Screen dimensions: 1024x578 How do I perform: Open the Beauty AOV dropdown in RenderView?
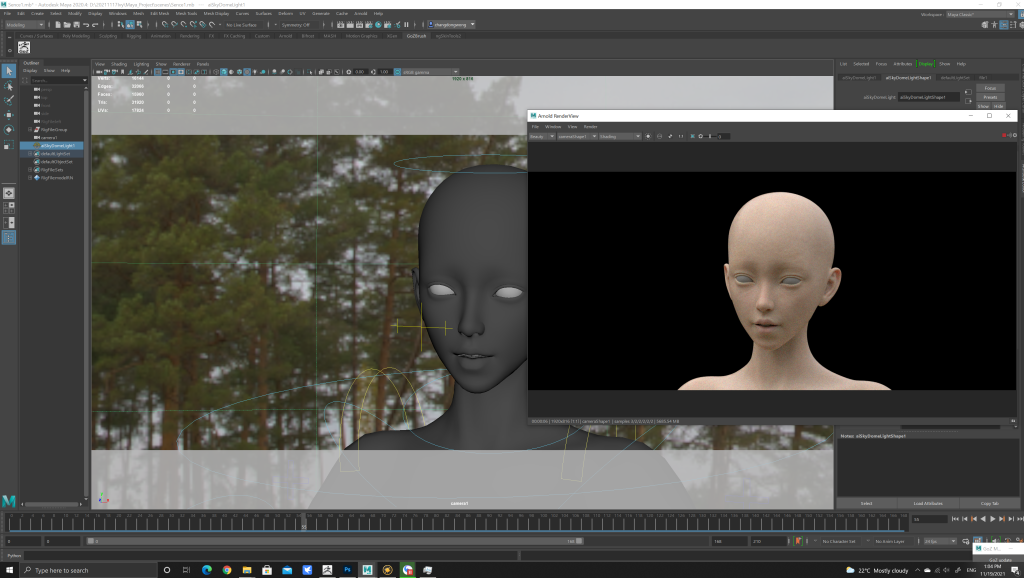coord(540,136)
